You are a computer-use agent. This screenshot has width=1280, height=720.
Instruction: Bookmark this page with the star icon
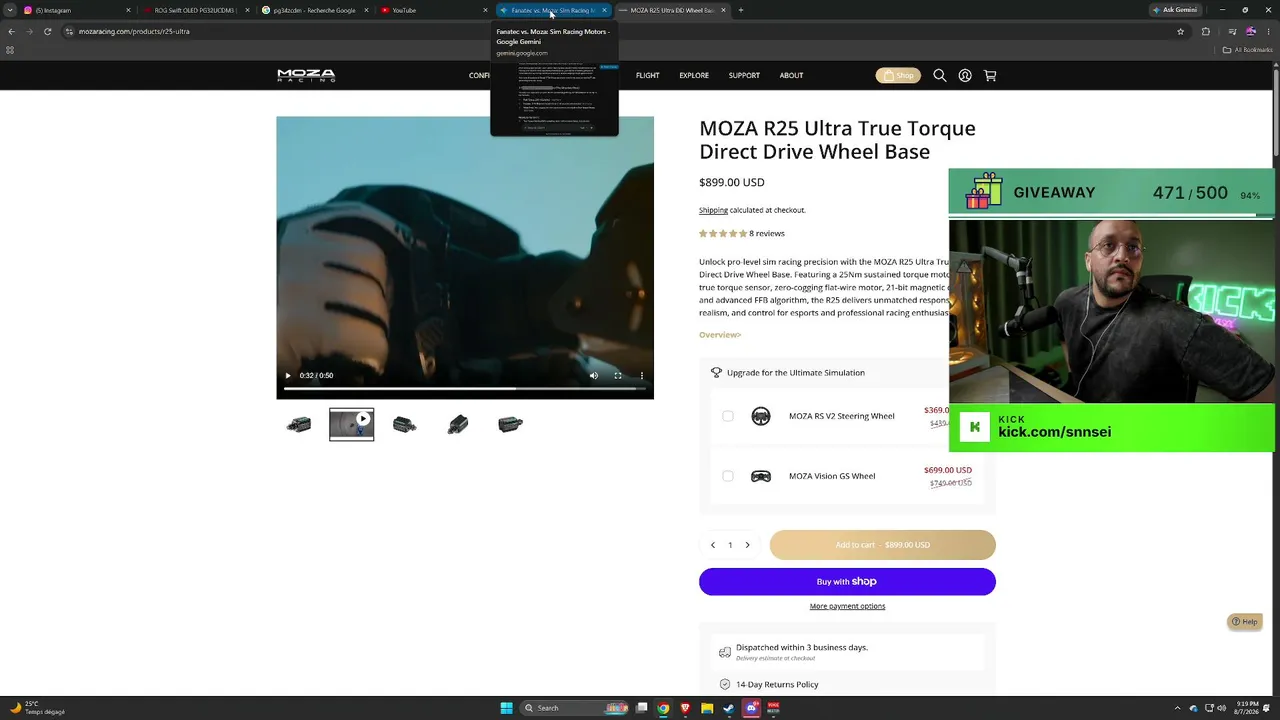[x=1179, y=31]
